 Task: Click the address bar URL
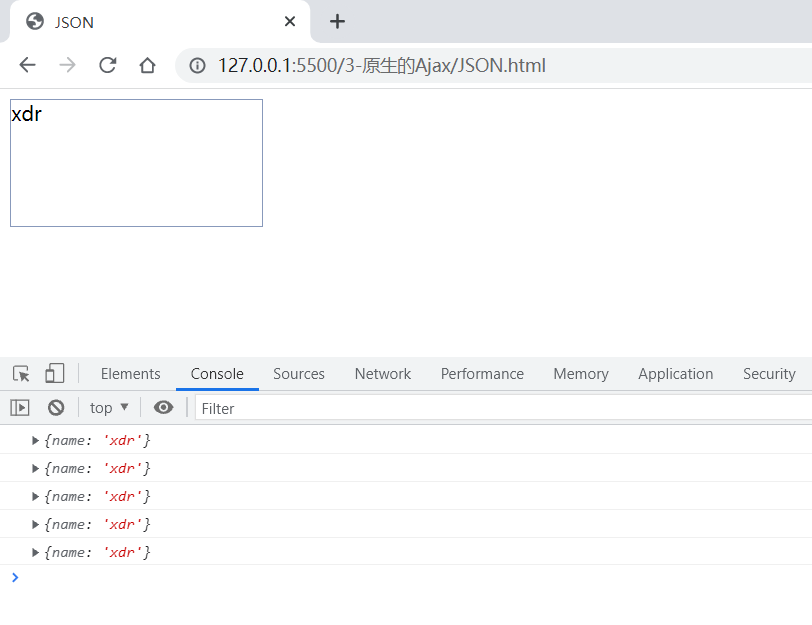pos(382,66)
